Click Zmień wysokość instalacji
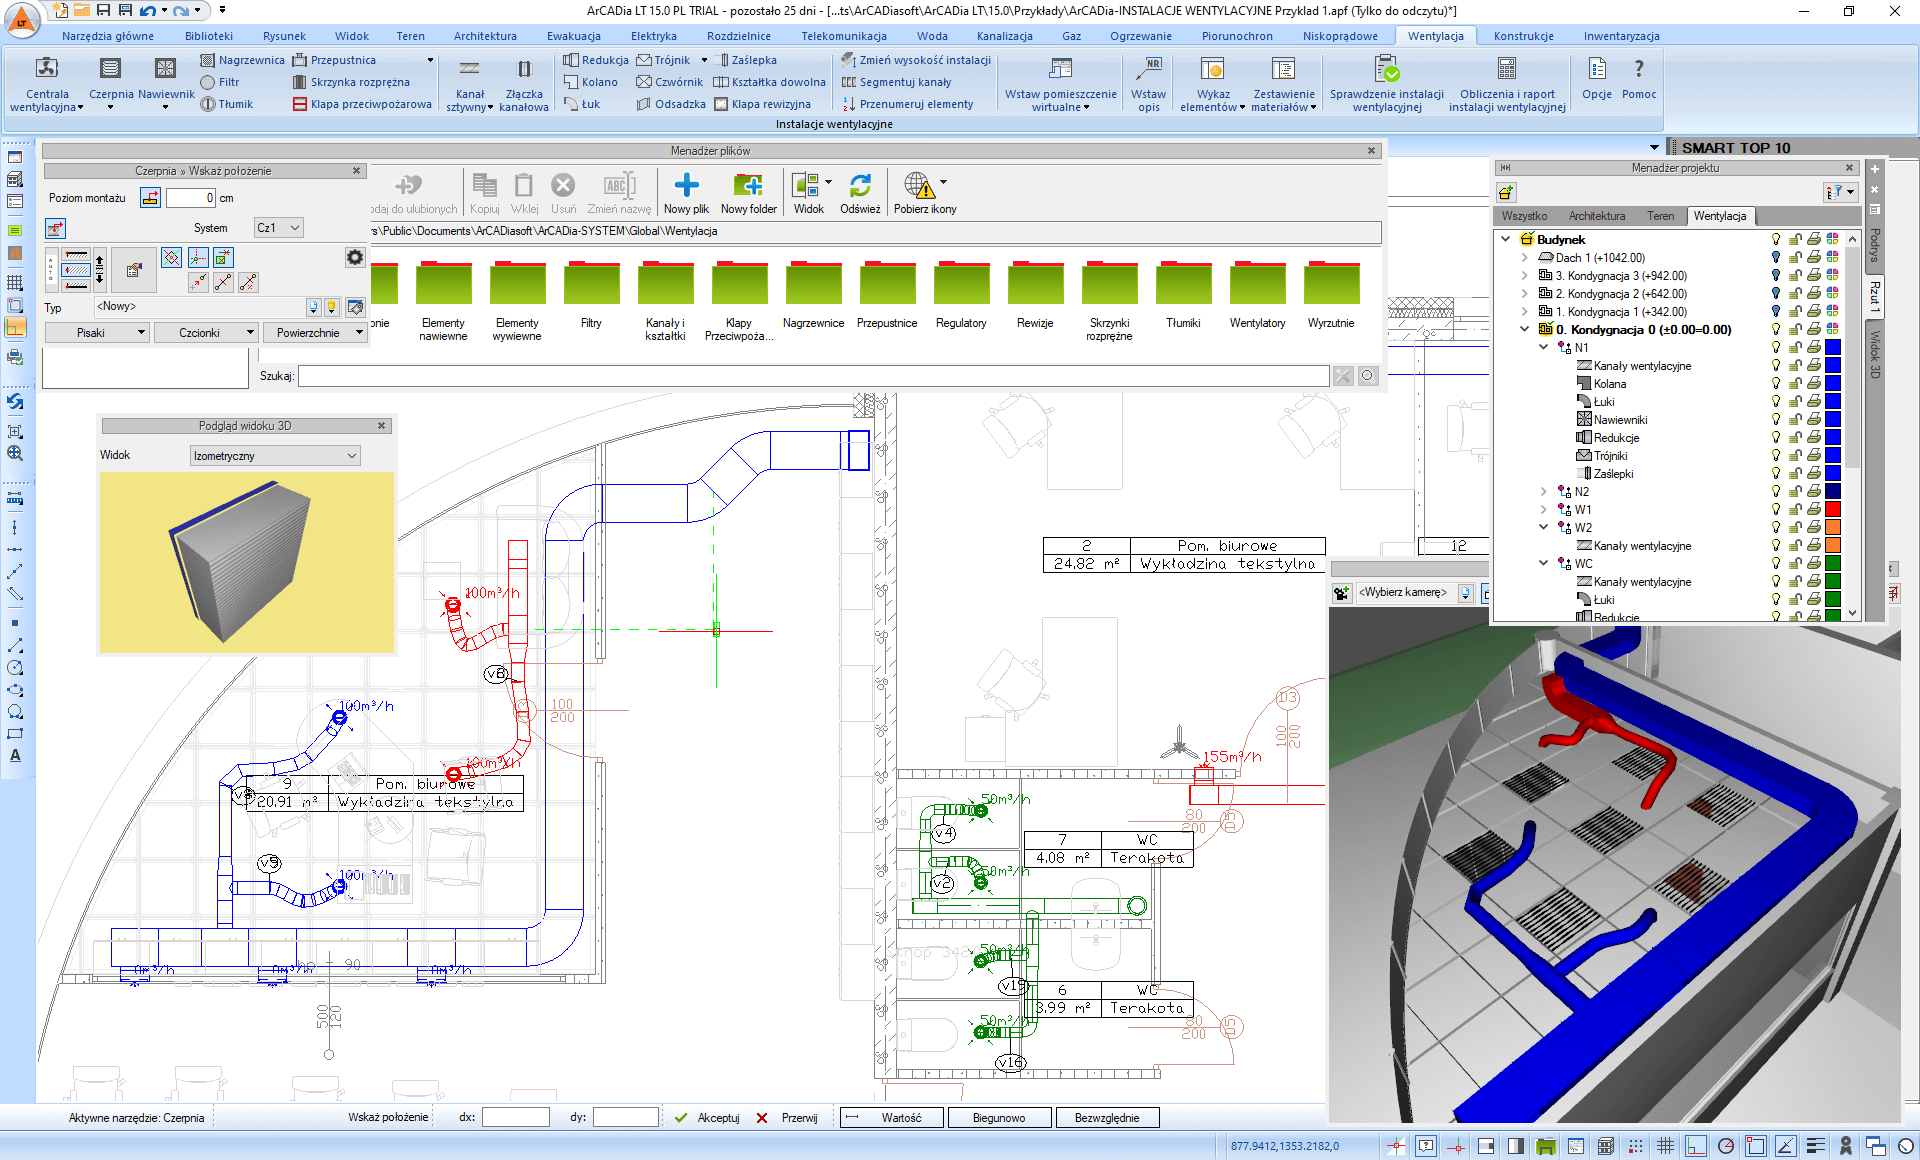 tap(917, 60)
